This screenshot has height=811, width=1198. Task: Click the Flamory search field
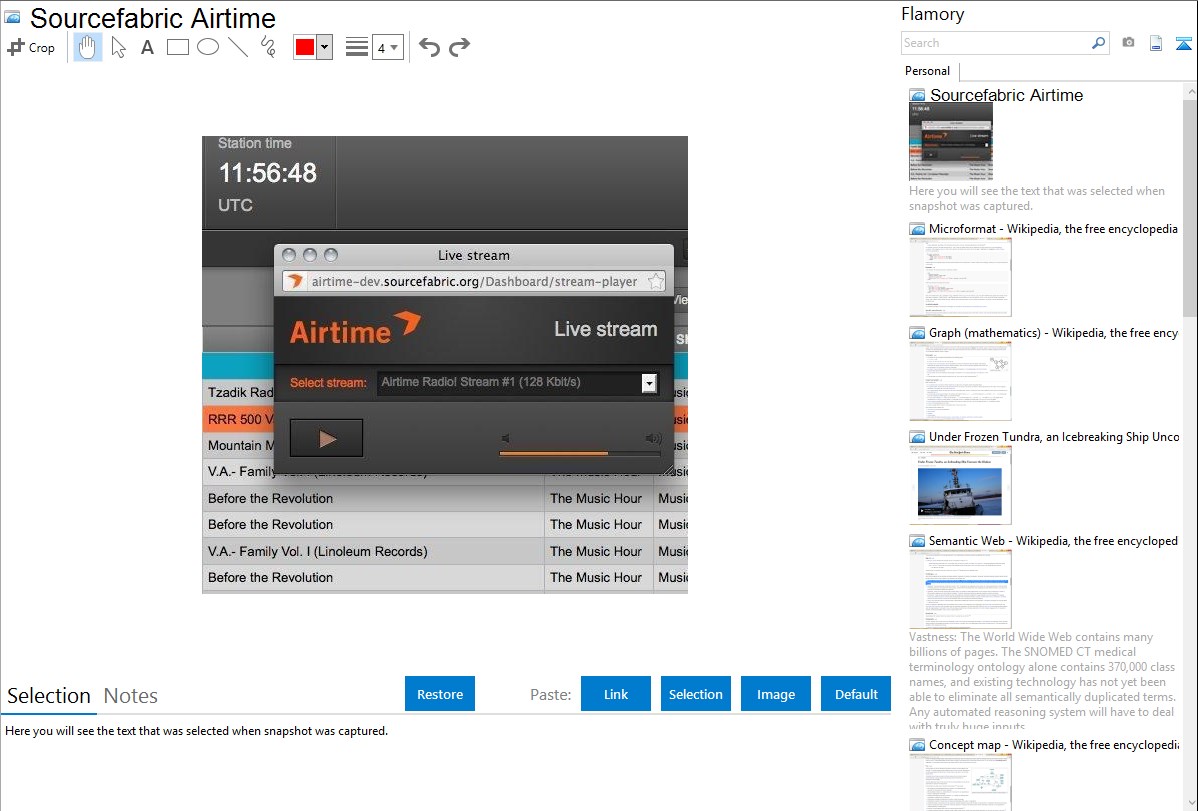995,43
